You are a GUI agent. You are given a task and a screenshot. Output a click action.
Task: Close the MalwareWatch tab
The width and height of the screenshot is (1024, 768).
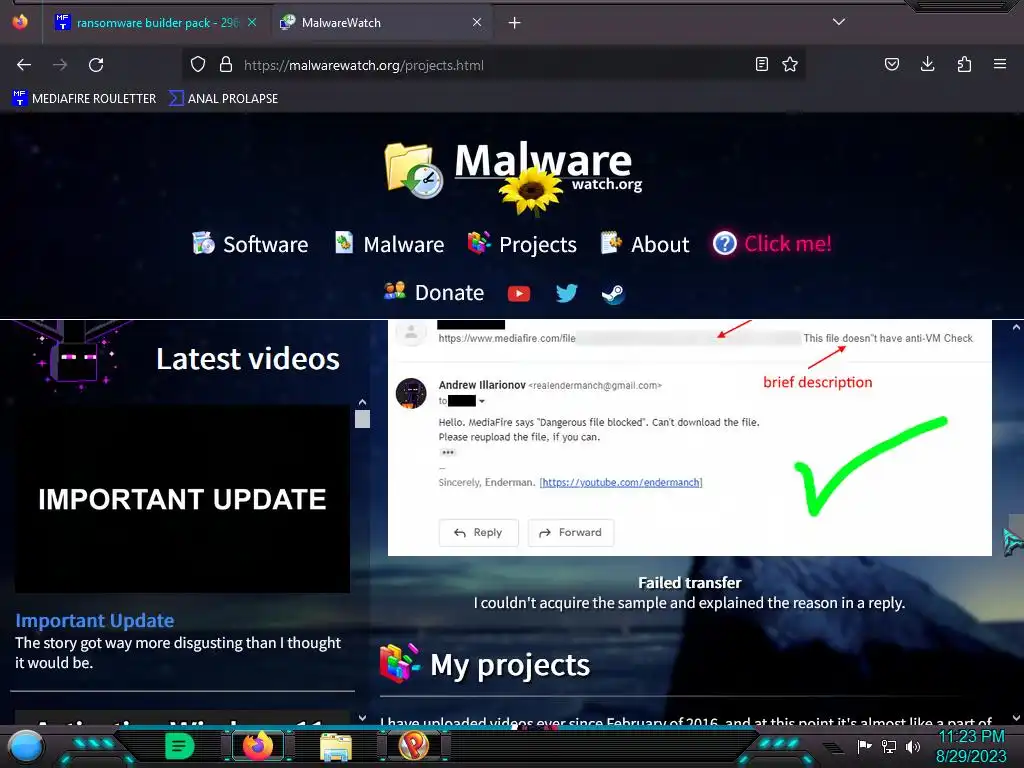coord(477,22)
